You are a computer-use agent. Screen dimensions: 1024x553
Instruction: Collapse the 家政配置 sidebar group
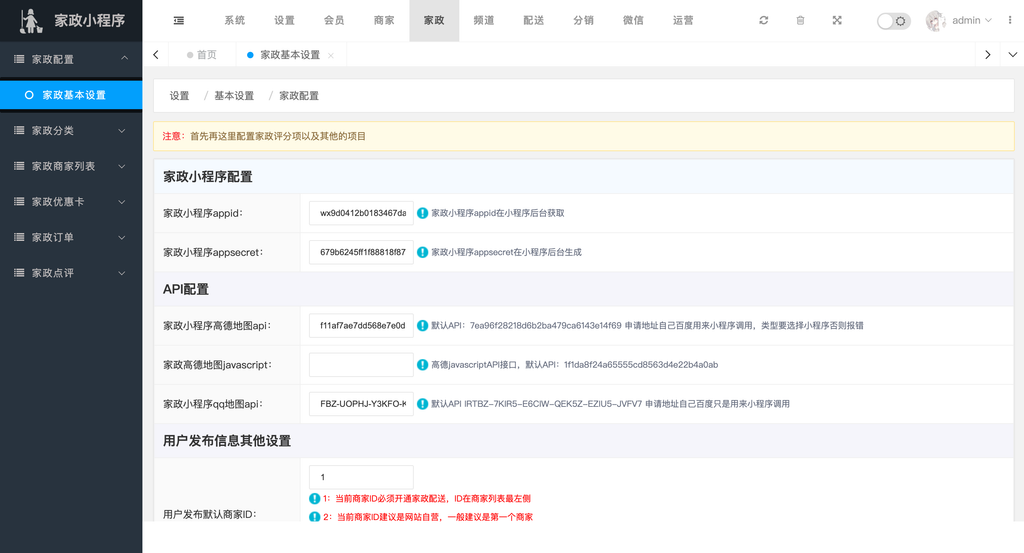click(71, 59)
